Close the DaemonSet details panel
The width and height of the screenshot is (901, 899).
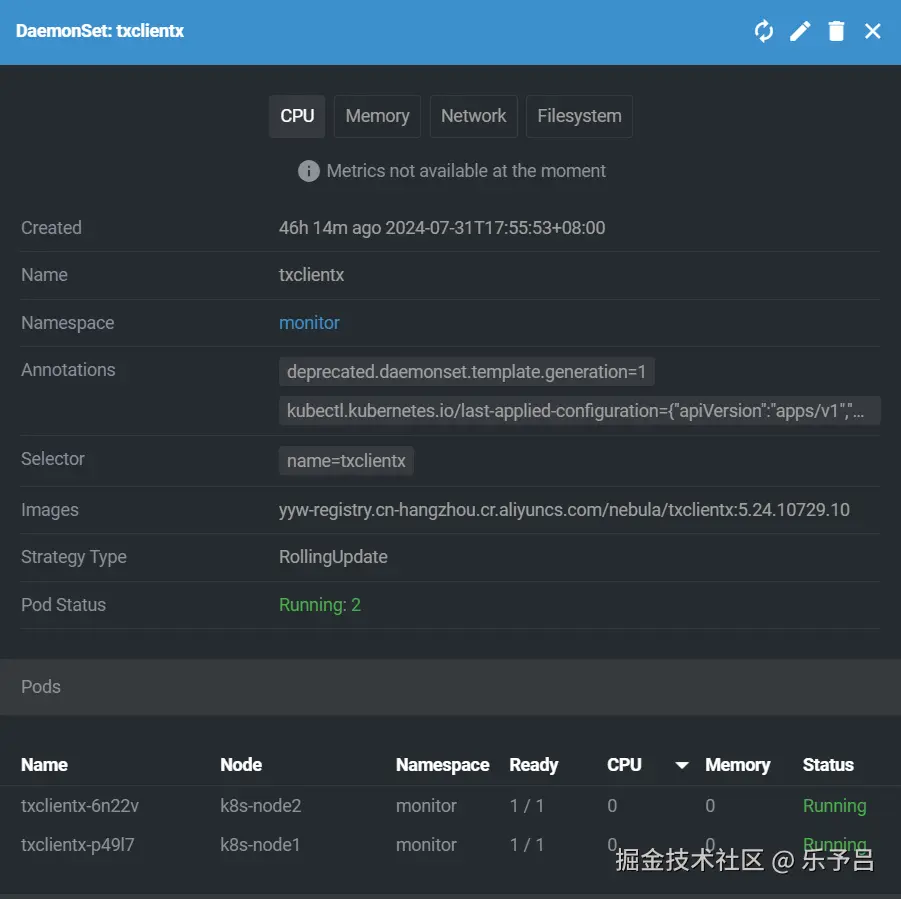coord(873,31)
